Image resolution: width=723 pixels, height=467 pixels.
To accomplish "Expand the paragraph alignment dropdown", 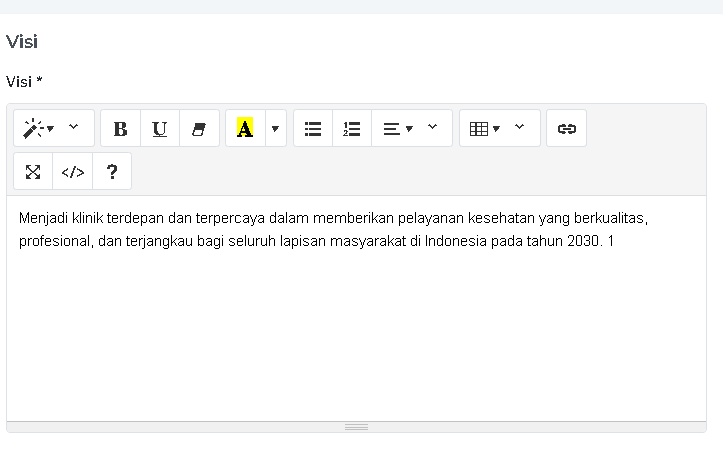I will 411,128.
